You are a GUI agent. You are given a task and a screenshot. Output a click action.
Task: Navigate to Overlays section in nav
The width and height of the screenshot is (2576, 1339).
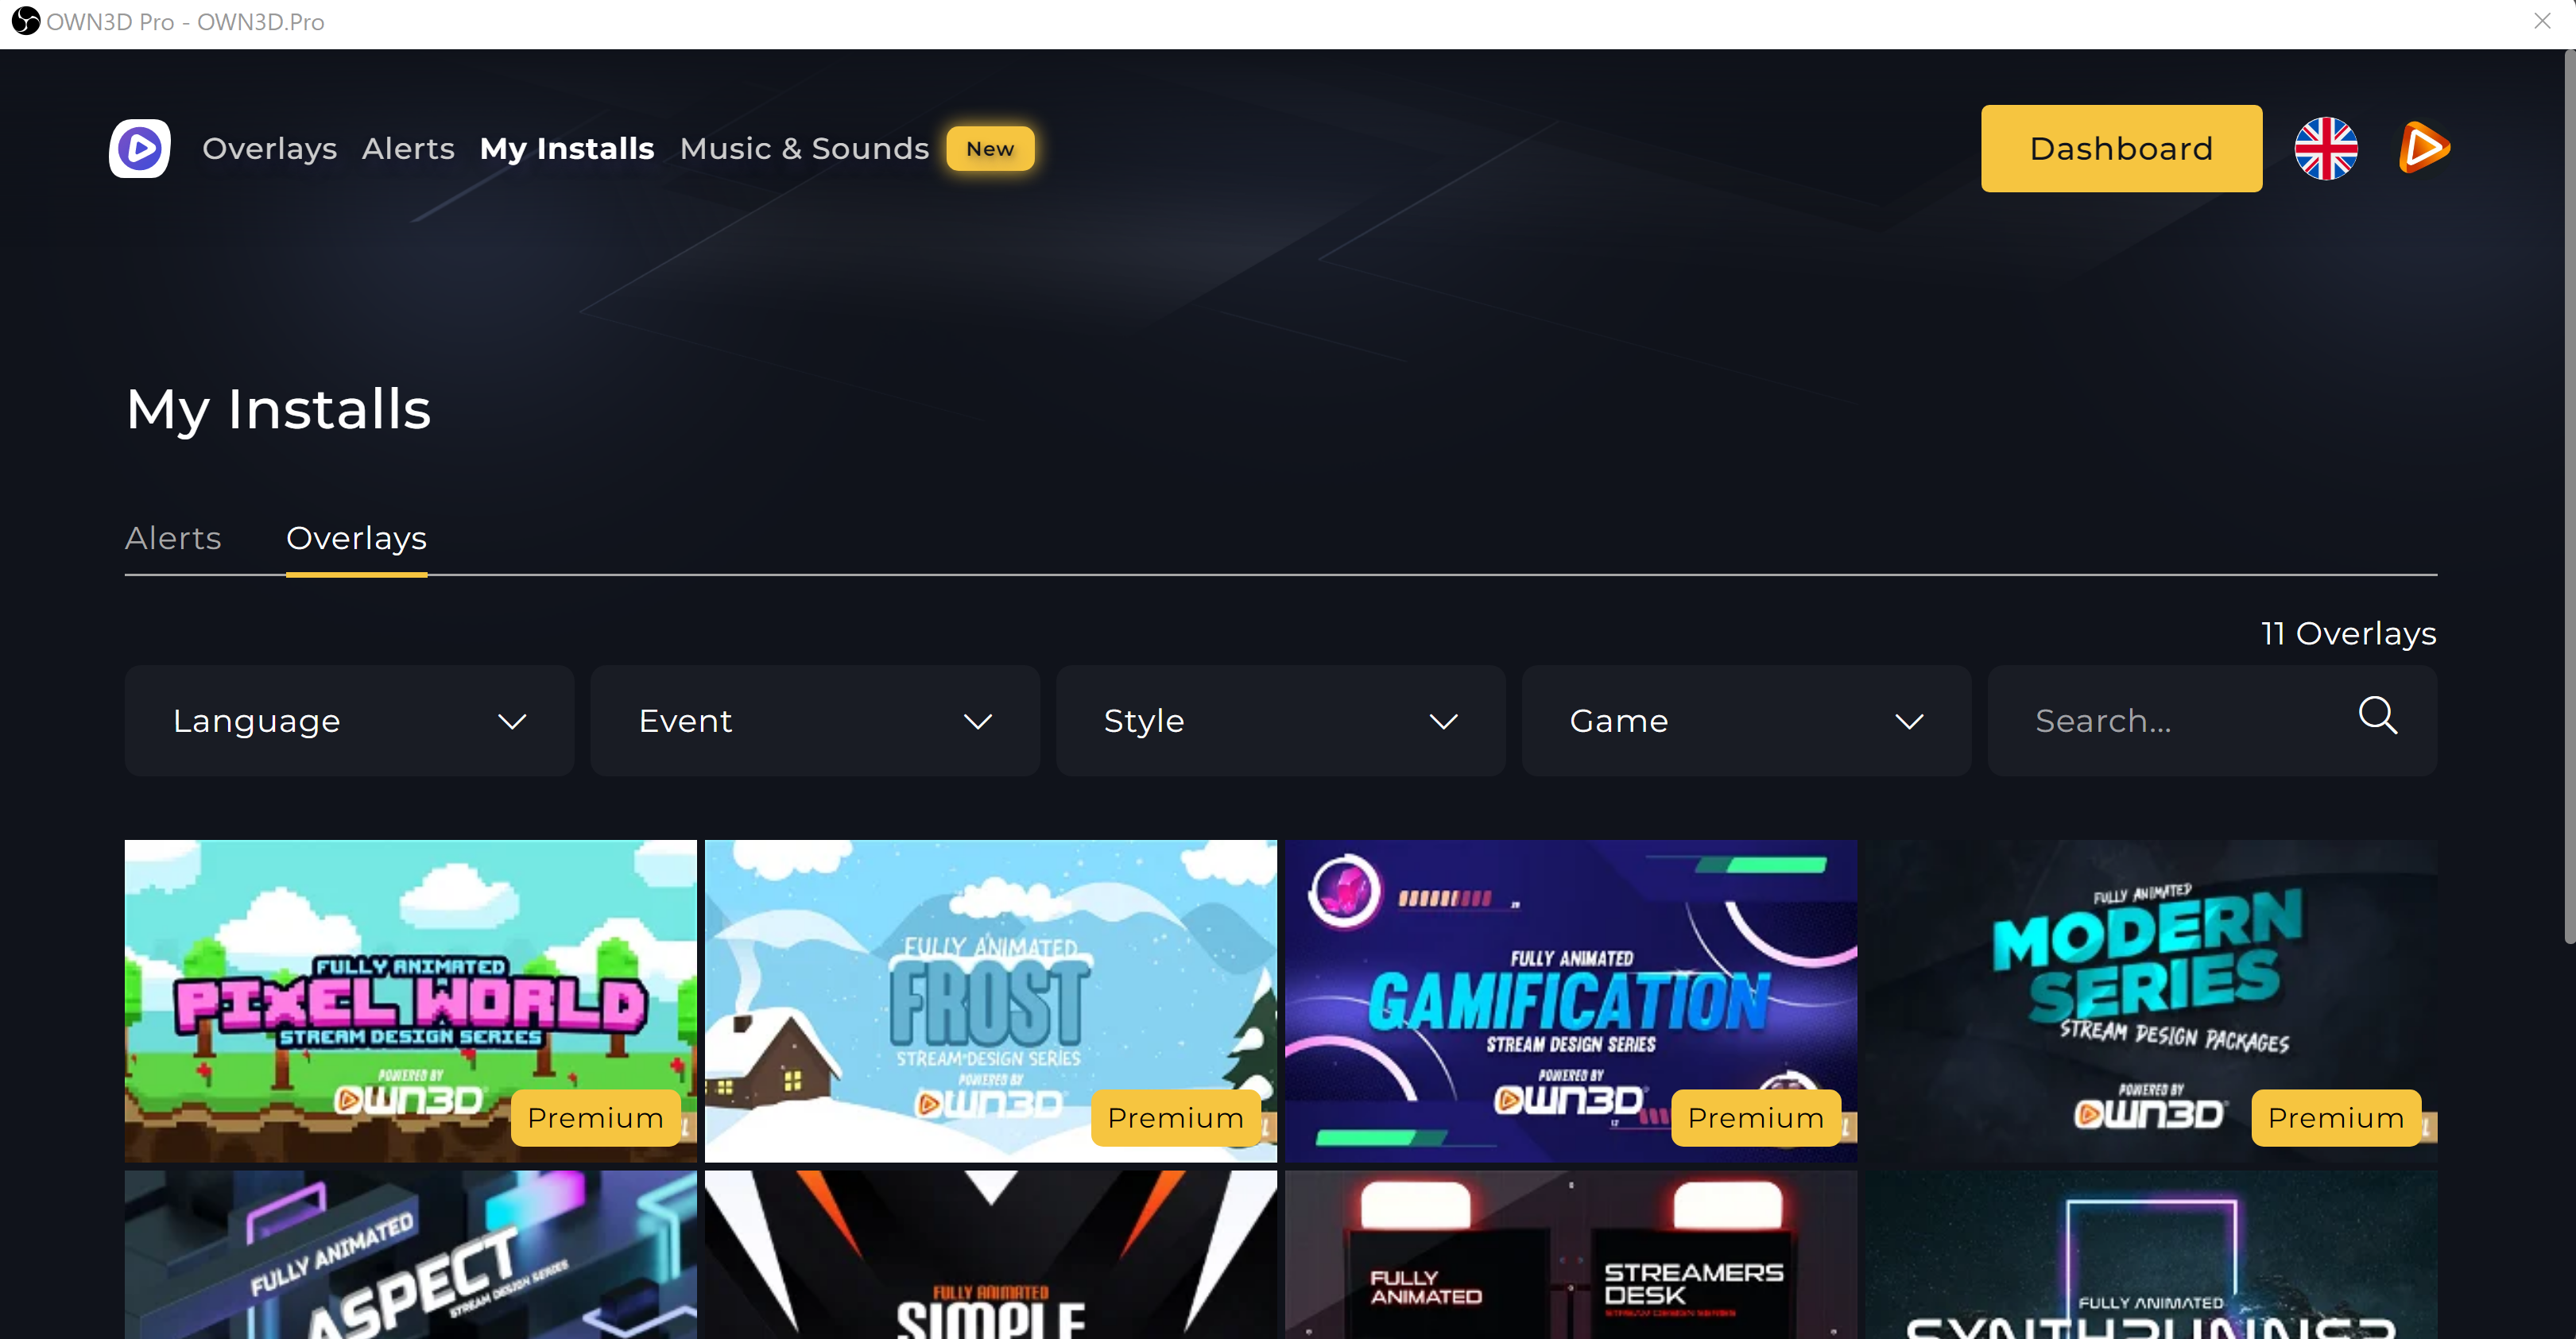click(x=269, y=149)
